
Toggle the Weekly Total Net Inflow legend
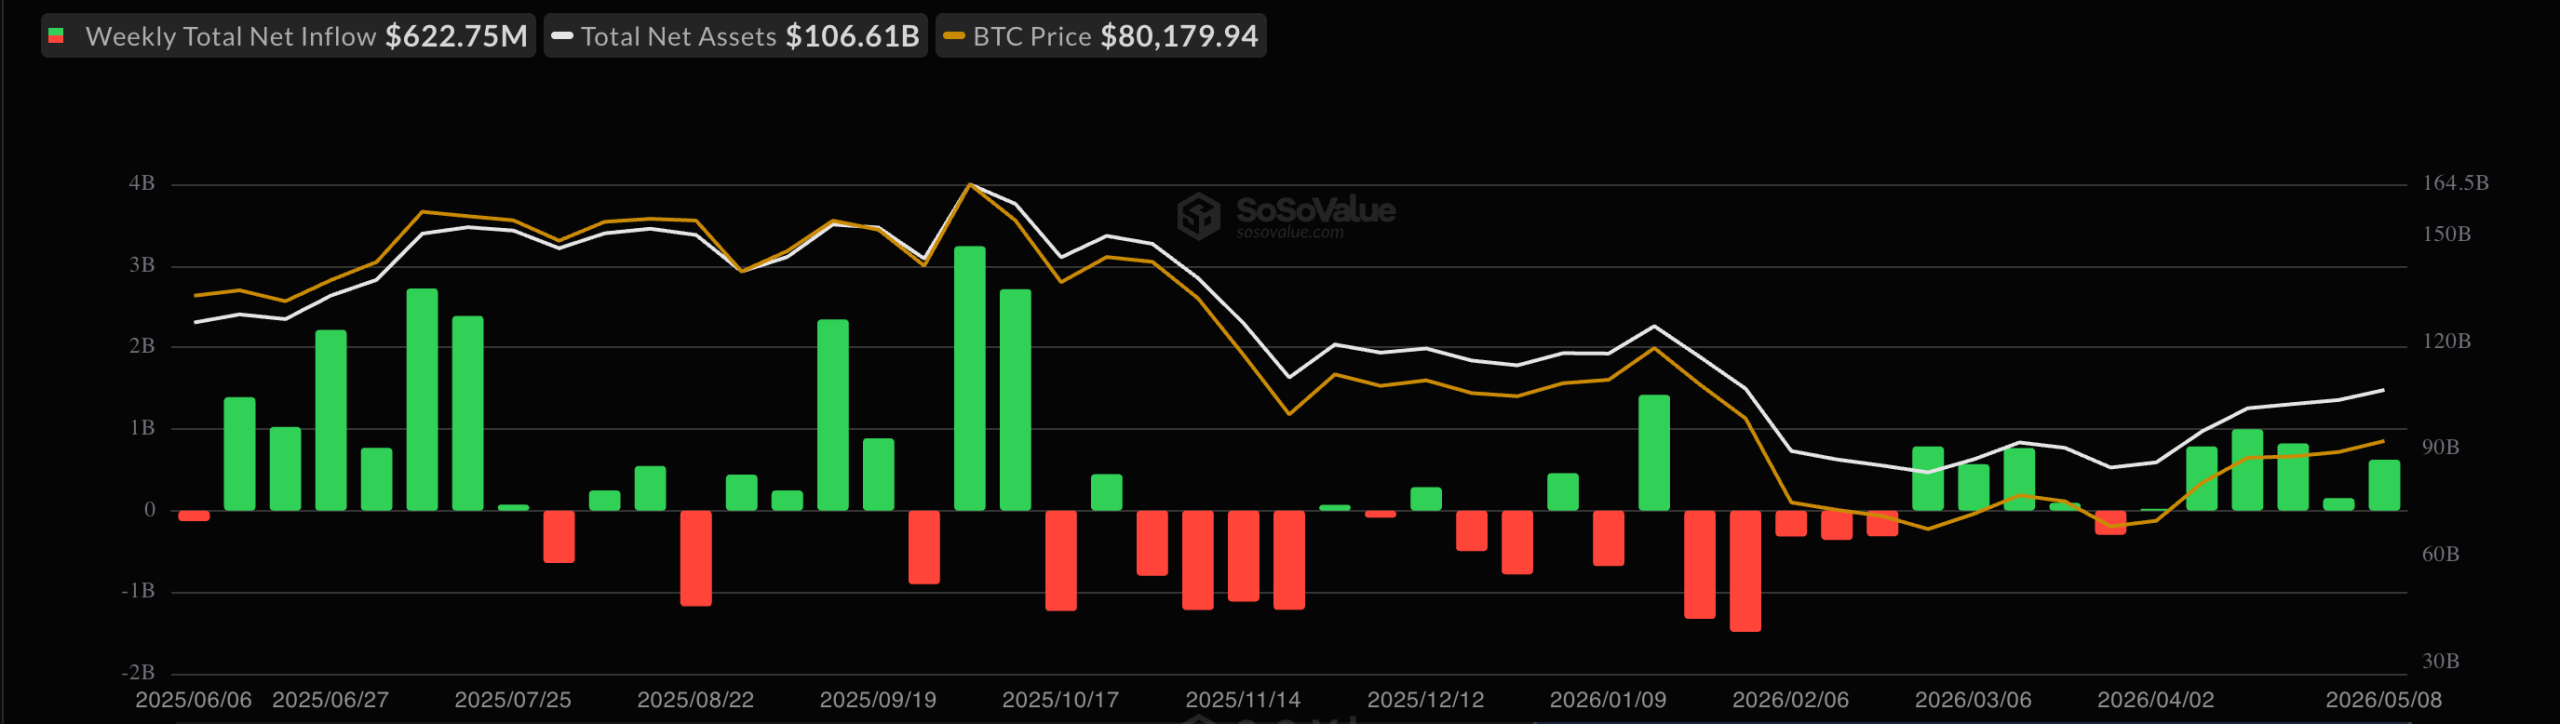click(x=288, y=36)
